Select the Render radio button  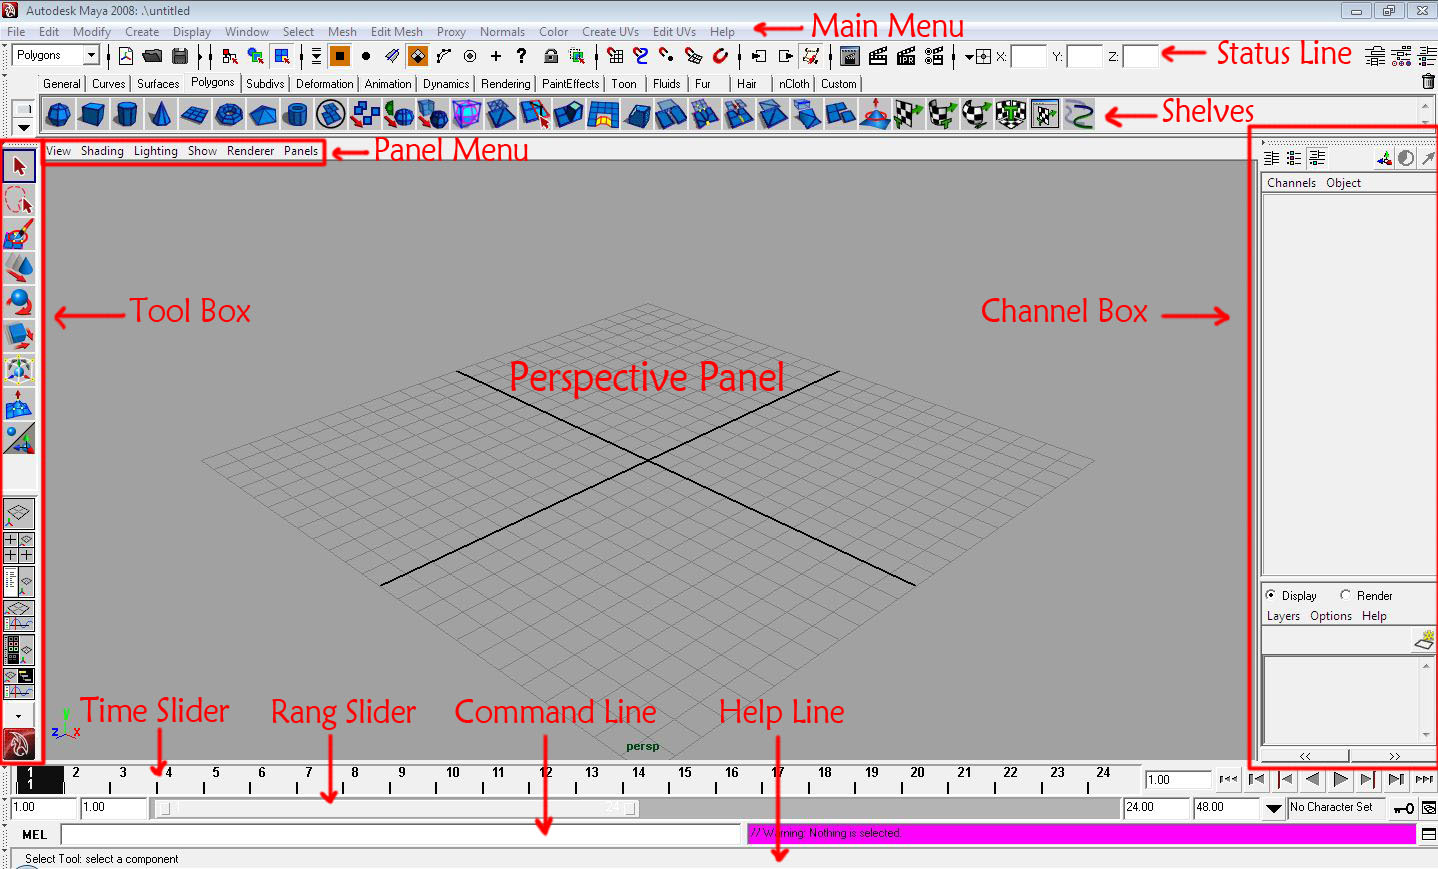[x=1346, y=595]
